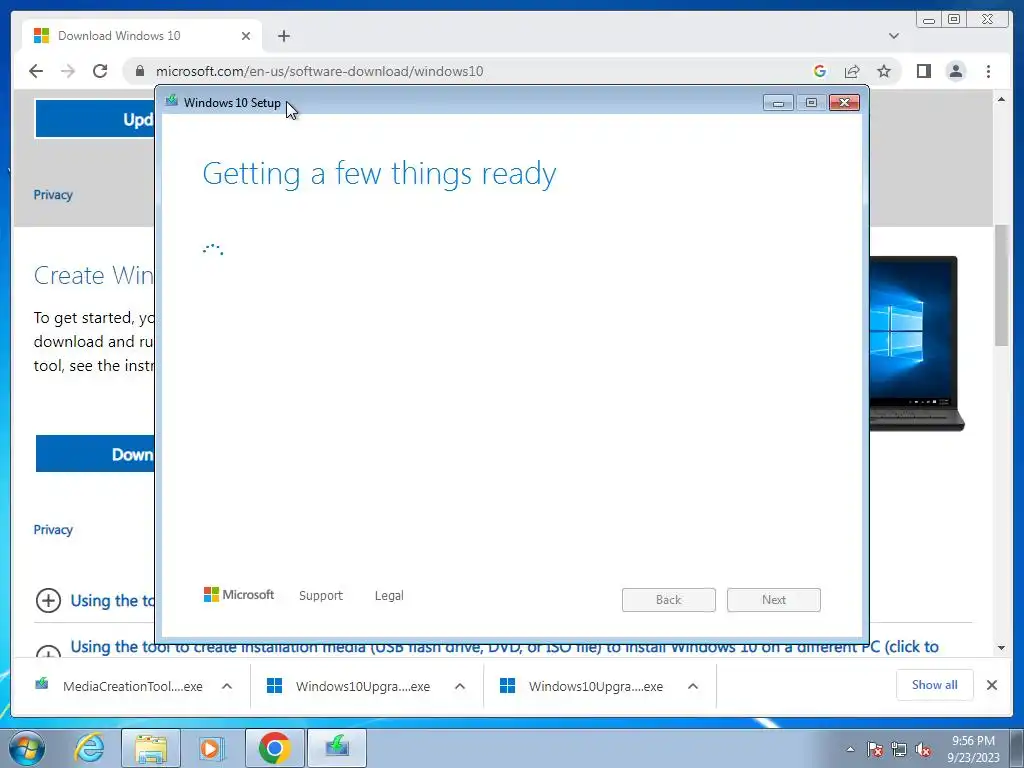
Task: Click the network tray icon
Action: pyautogui.click(x=899, y=750)
